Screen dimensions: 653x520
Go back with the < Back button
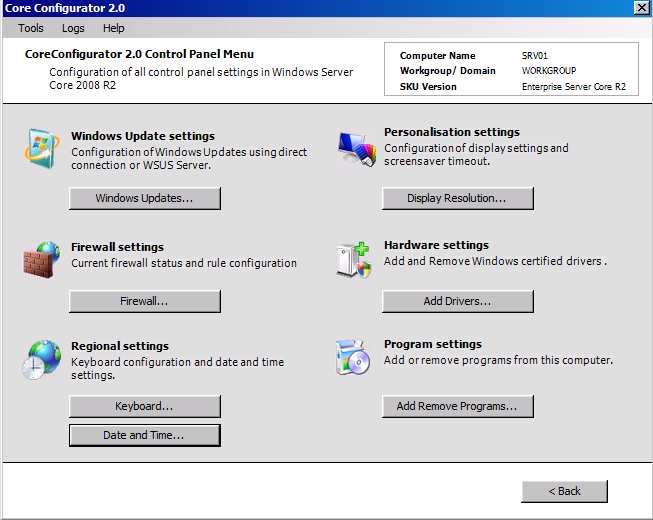tap(564, 491)
